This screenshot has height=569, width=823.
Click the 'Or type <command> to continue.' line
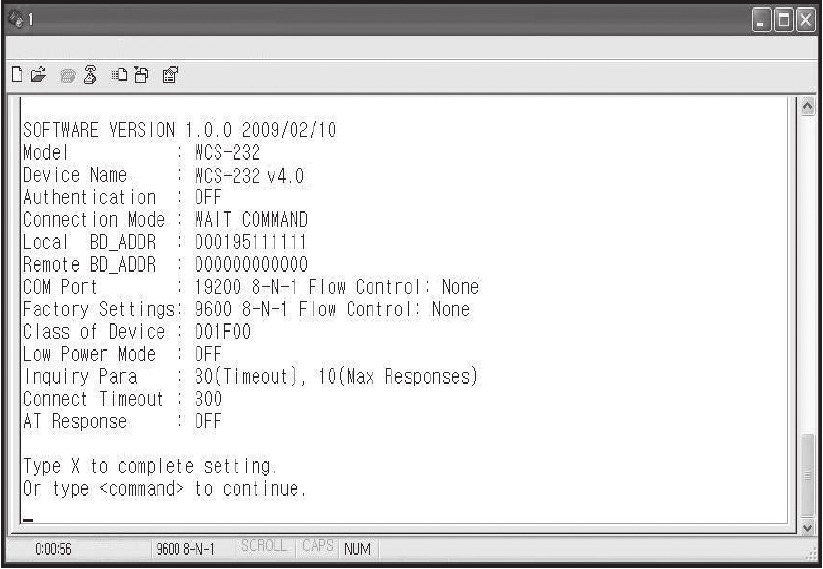click(x=164, y=489)
